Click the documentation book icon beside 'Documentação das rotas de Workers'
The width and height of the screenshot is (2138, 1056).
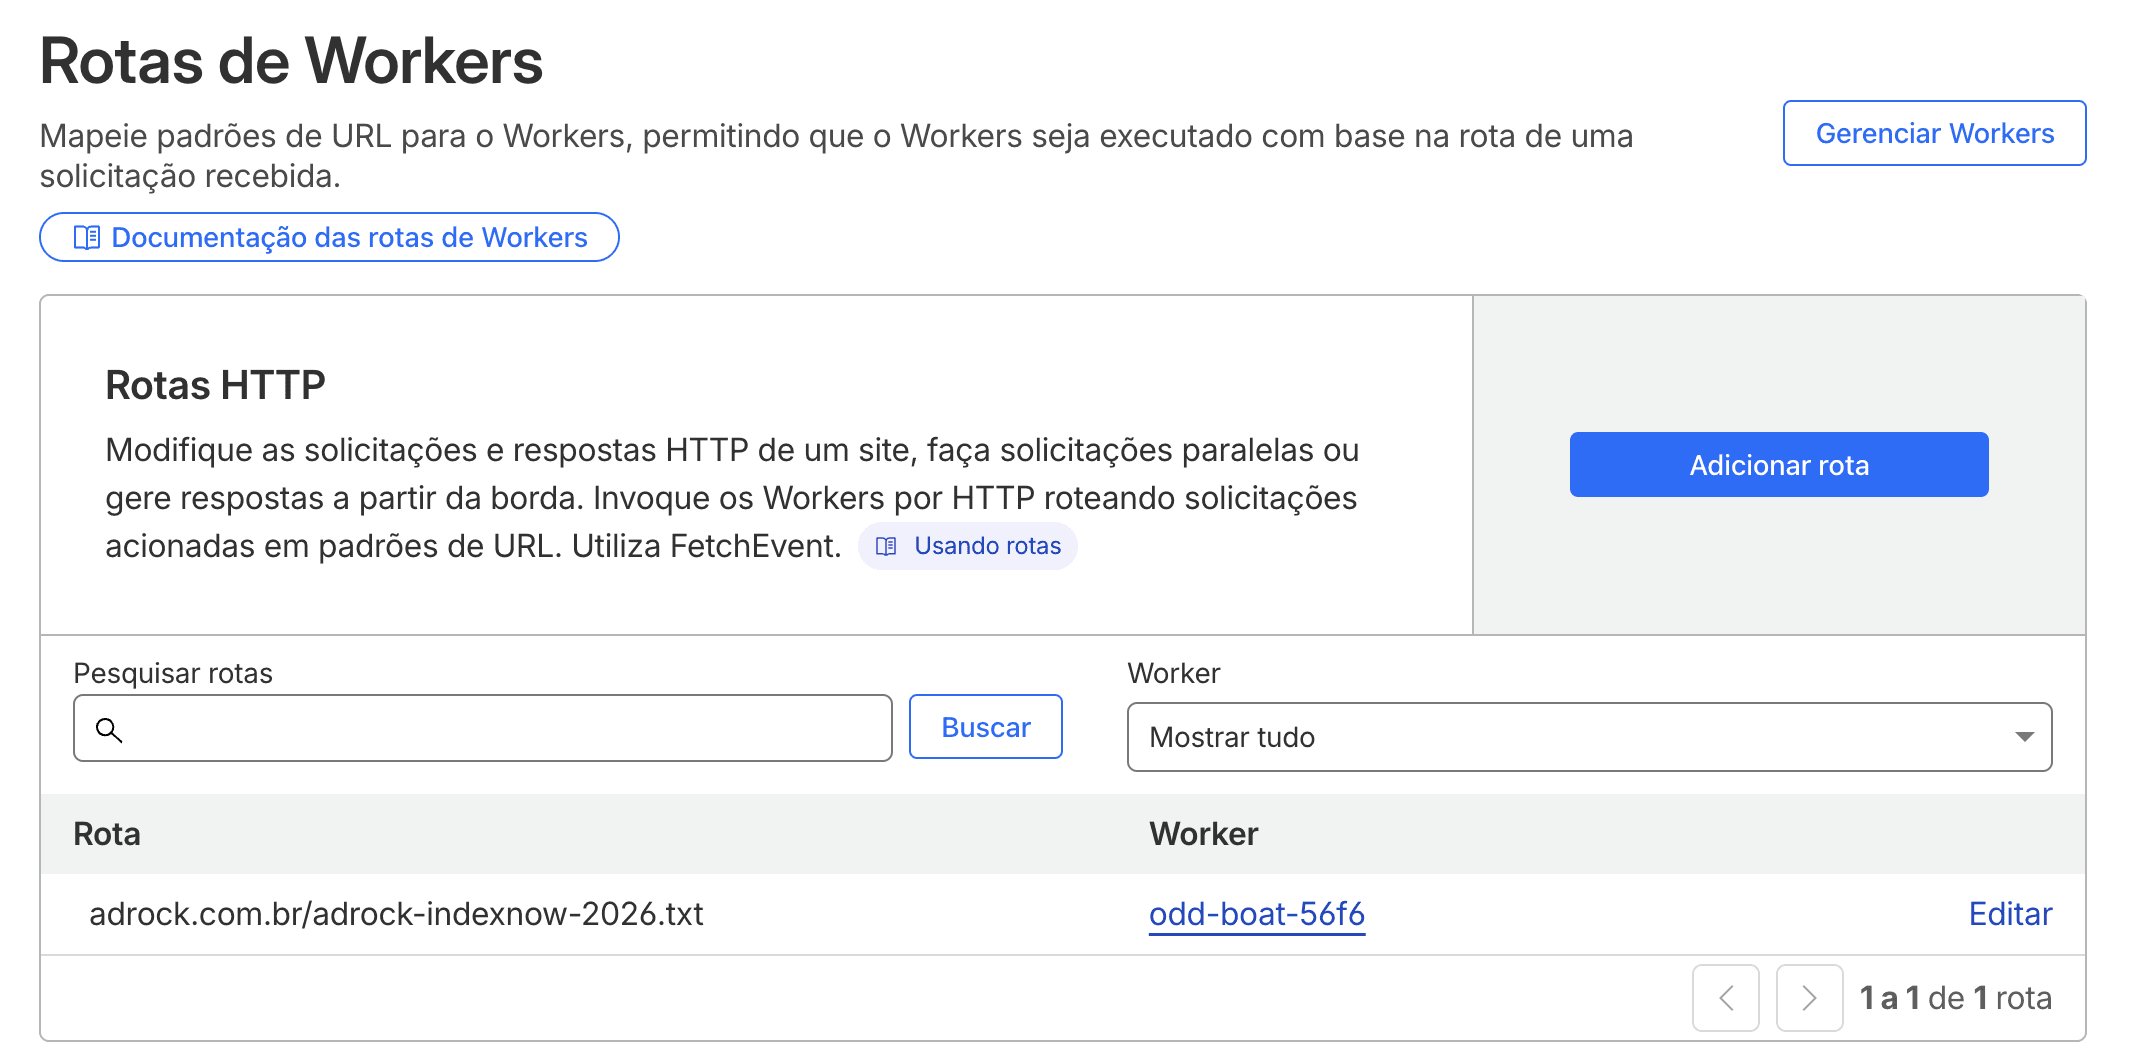87,237
